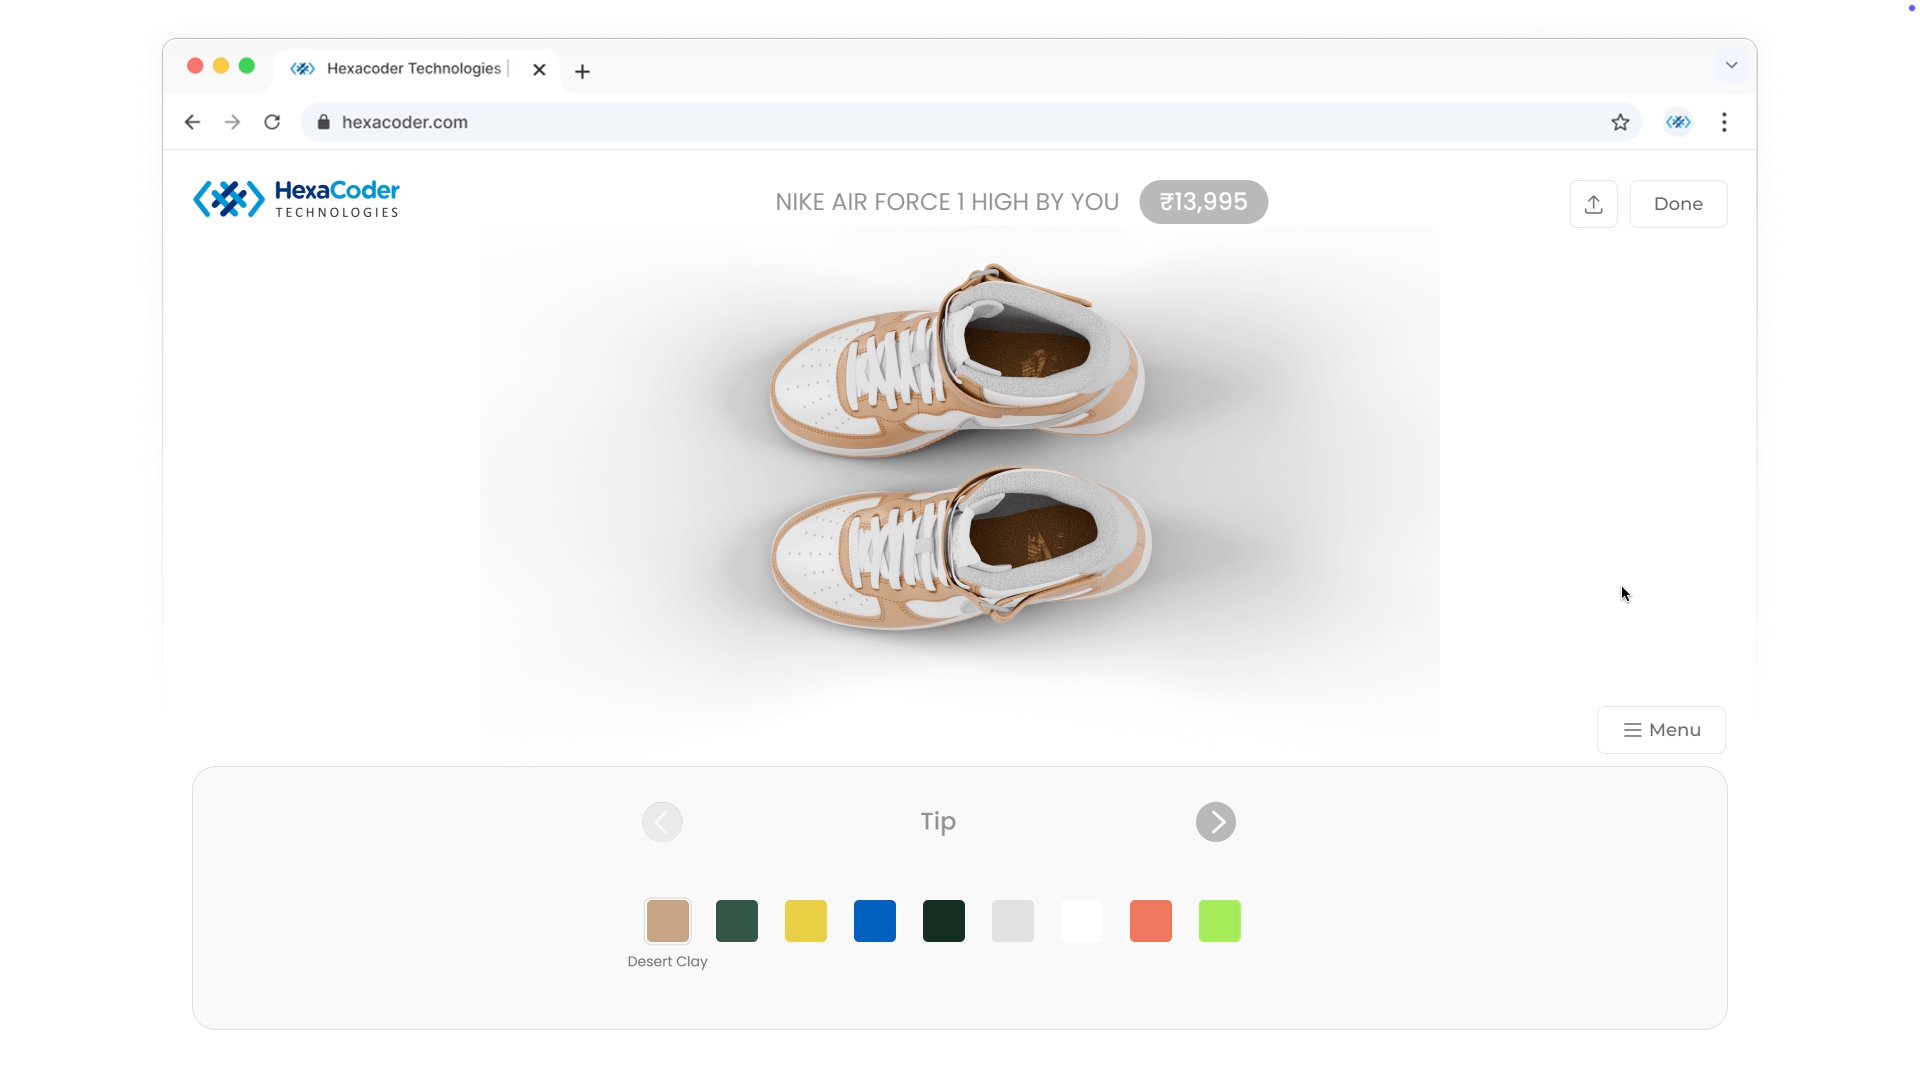The image size is (1920, 1080).
Task: Choose the coral orange color swatch
Action: pyautogui.click(x=1150, y=921)
